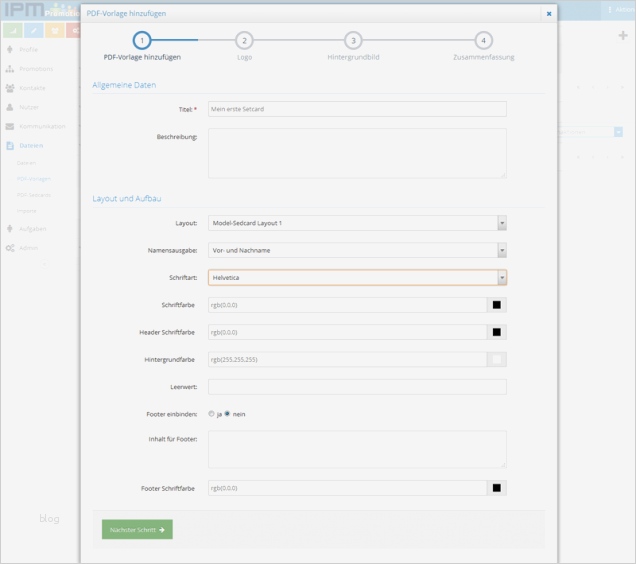Image resolution: width=636 pixels, height=564 pixels.
Task: Select the 'nein' Footer einbinden radio
Action: coord(227,414)
